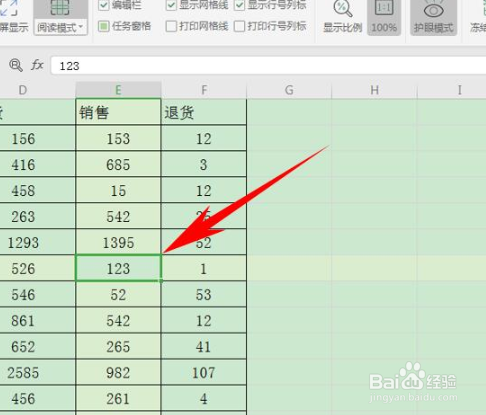Select the cell containing 2585
486x415 pixels.
click(x=37, y=372)
